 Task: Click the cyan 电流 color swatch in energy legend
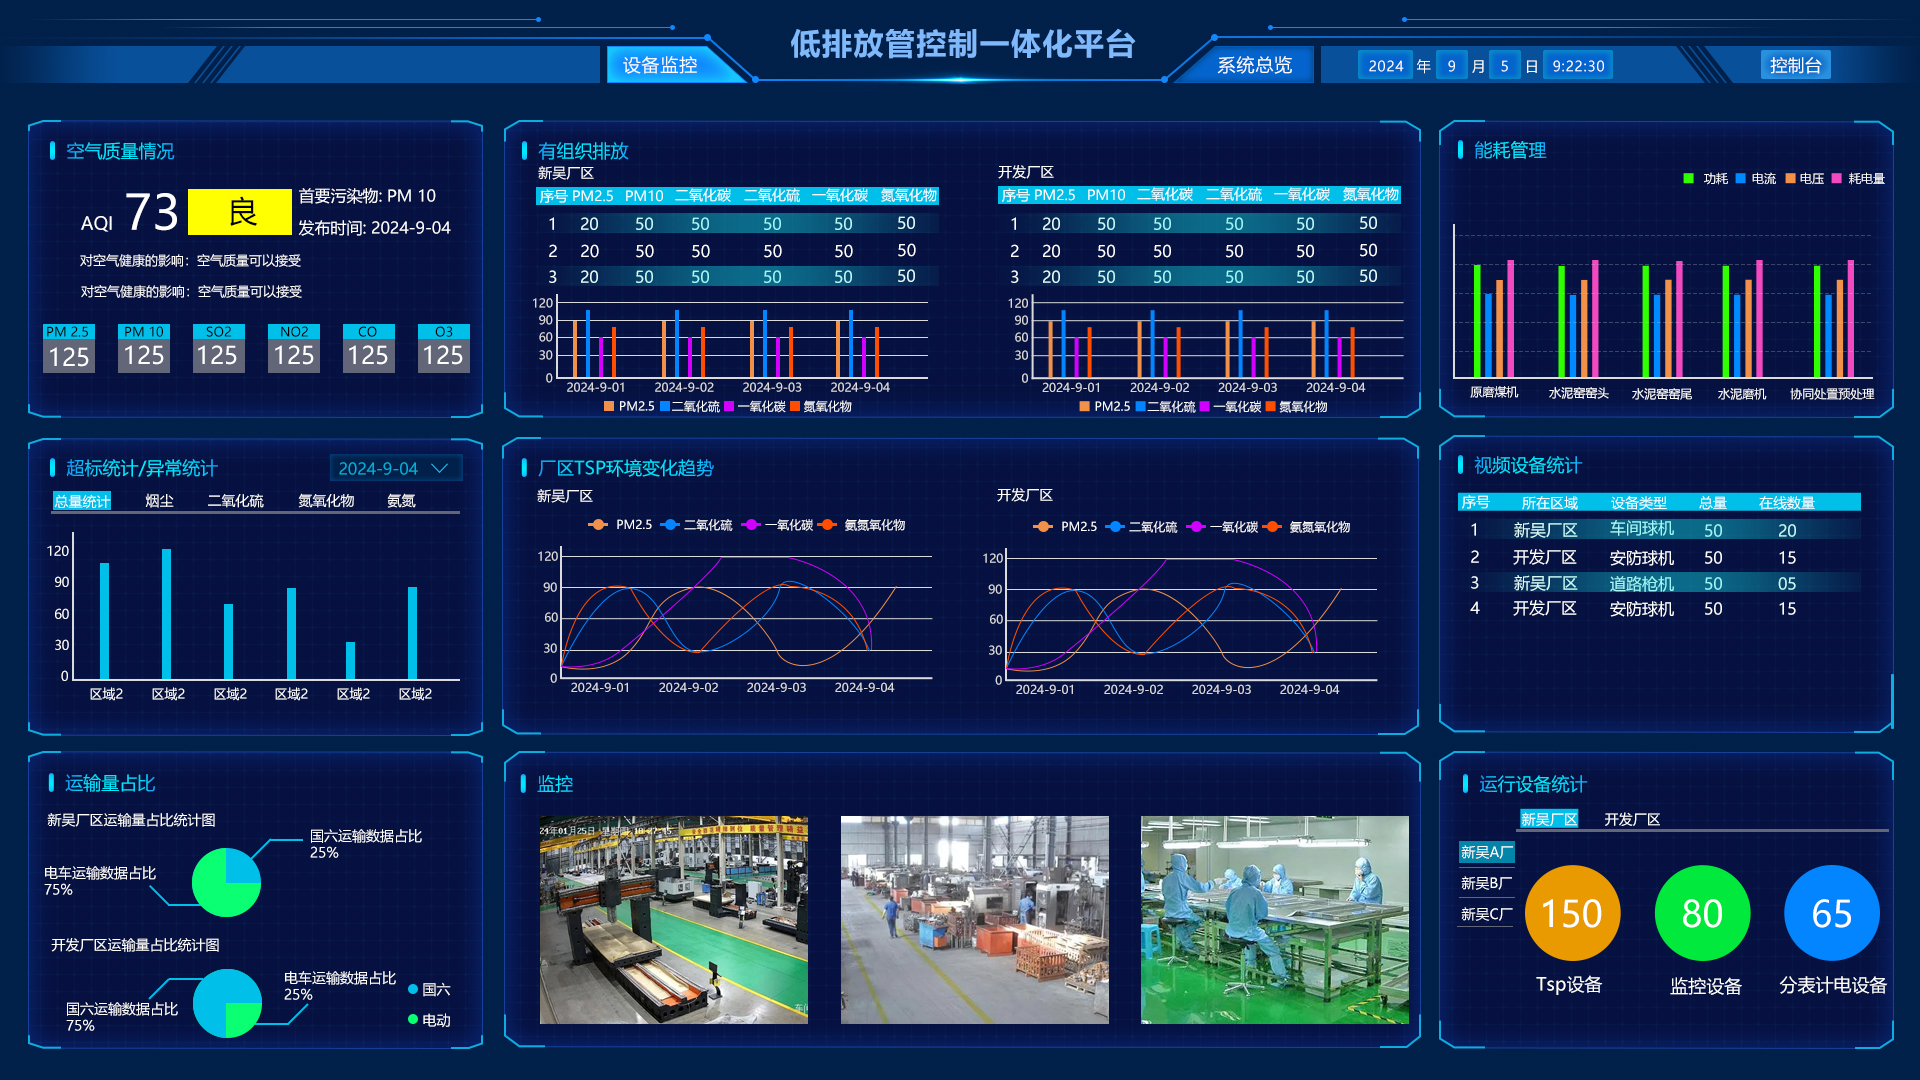click(1743, 179)
